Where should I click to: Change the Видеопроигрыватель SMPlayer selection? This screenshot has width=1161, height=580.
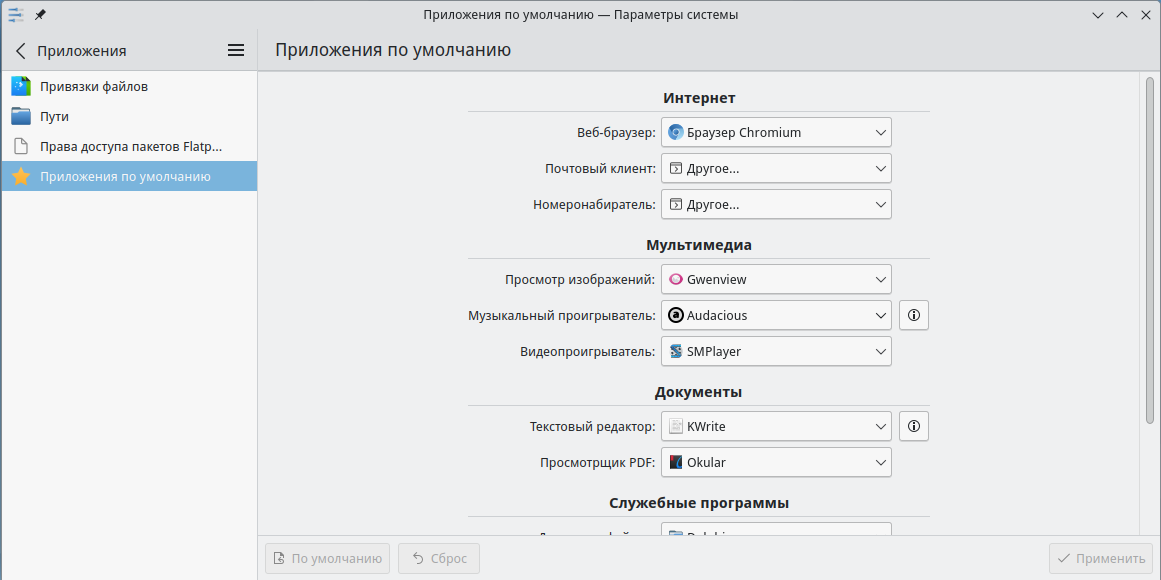(776, 352)
